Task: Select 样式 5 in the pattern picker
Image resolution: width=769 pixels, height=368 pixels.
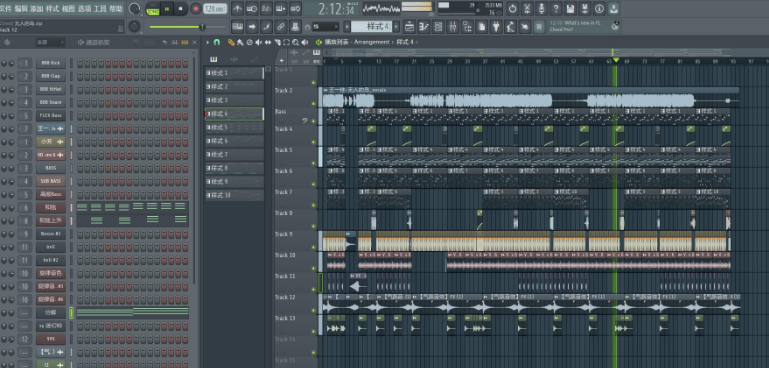Action: pyautogui.click(x=234, y=128)
